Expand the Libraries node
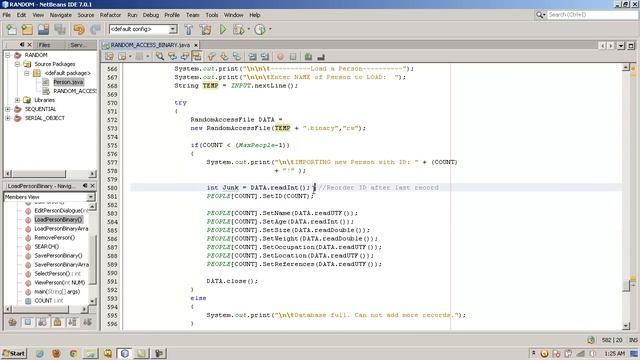640x360 pixels. click(x=17, y=100)
